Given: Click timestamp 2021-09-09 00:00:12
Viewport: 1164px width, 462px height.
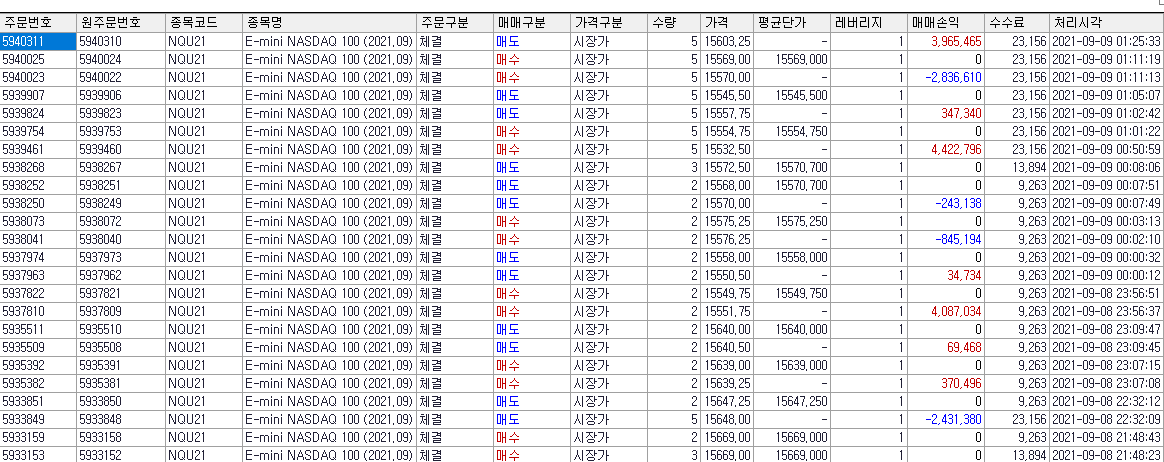Looking at the screenshot, I should pyautogui.click(x=1106, y=275).
